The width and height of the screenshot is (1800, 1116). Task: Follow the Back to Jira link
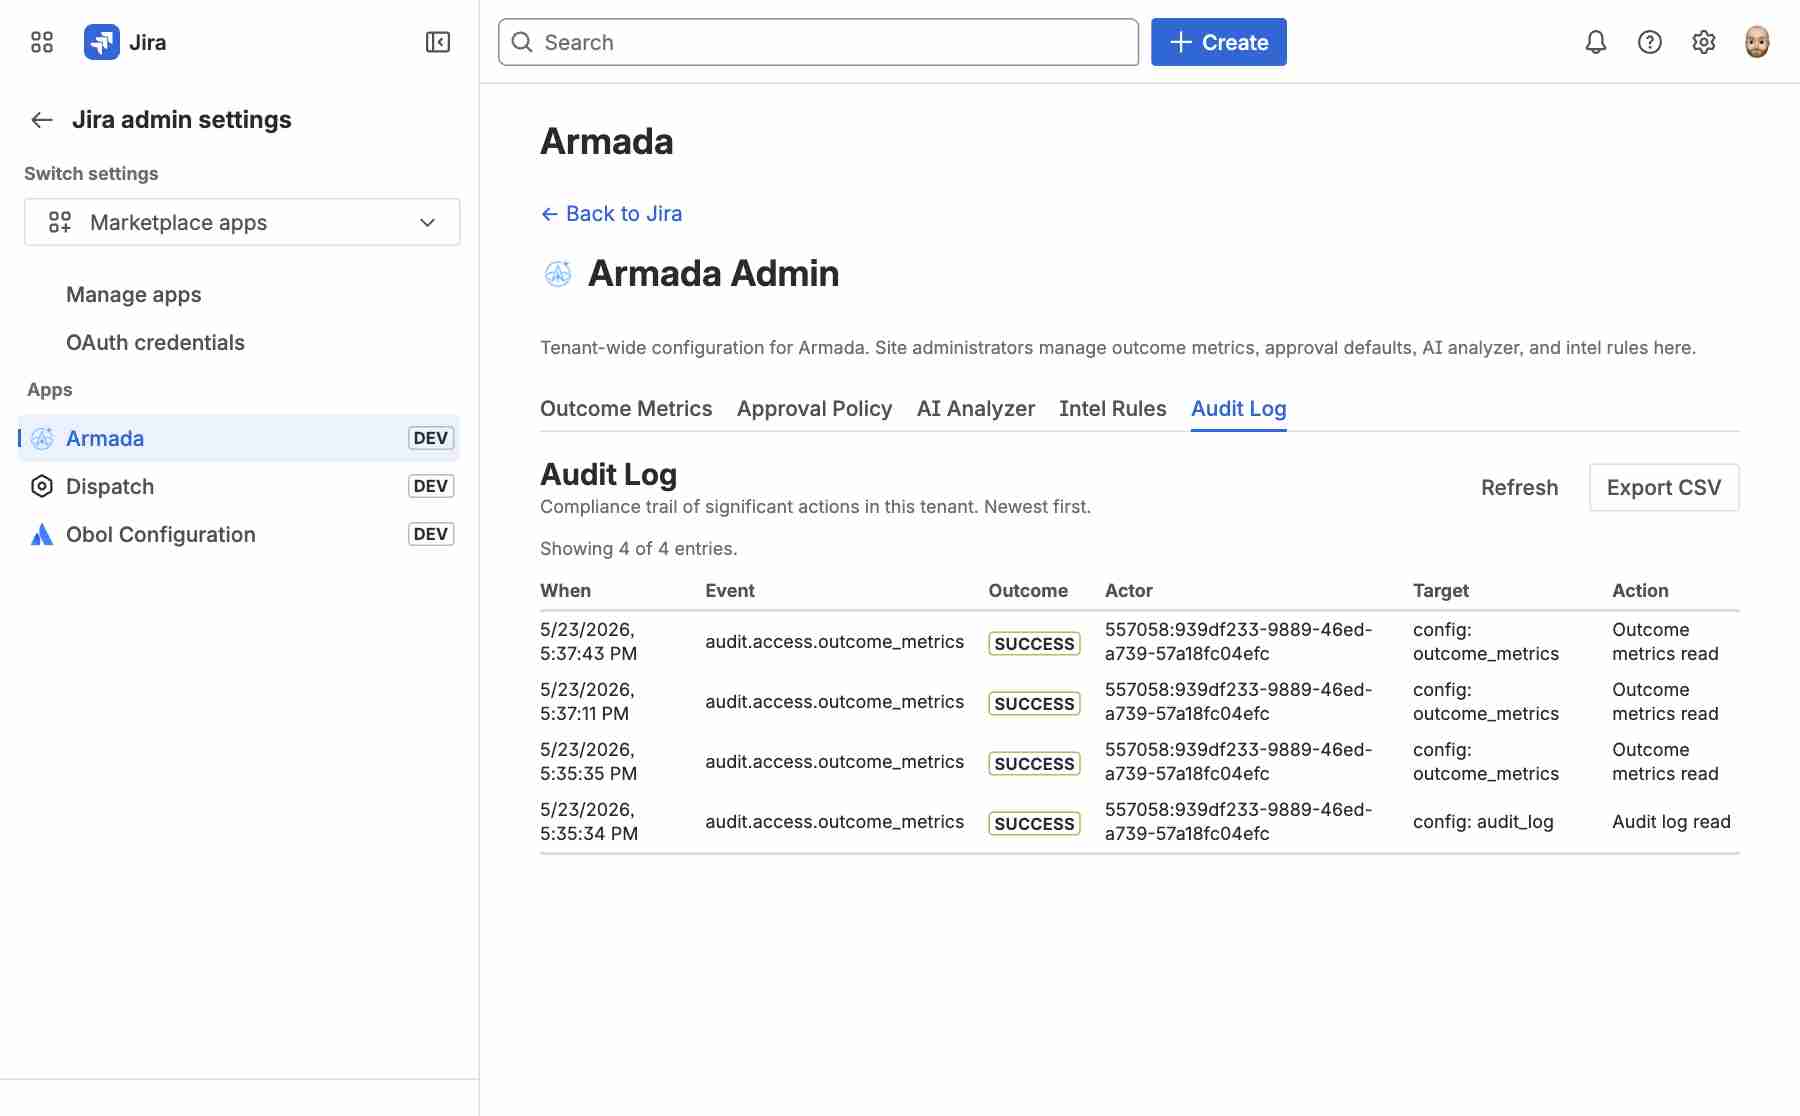point(611,213)
